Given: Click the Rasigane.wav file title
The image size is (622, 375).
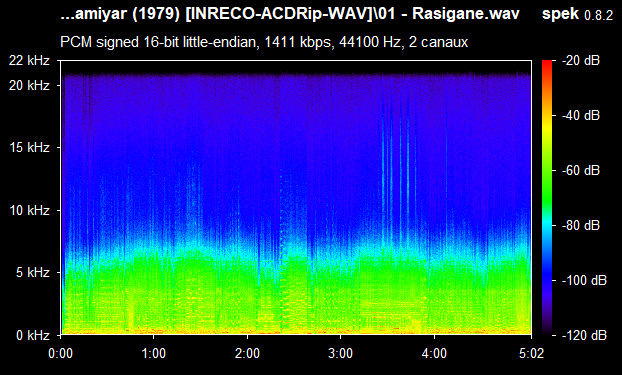Looking at the screenshot, I should 290,14.
